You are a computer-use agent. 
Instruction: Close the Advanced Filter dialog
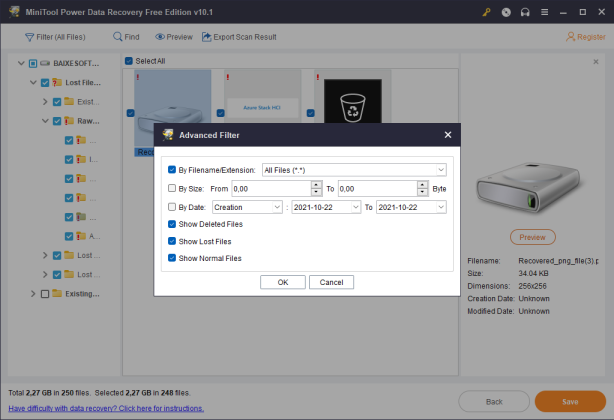point(448,135)
